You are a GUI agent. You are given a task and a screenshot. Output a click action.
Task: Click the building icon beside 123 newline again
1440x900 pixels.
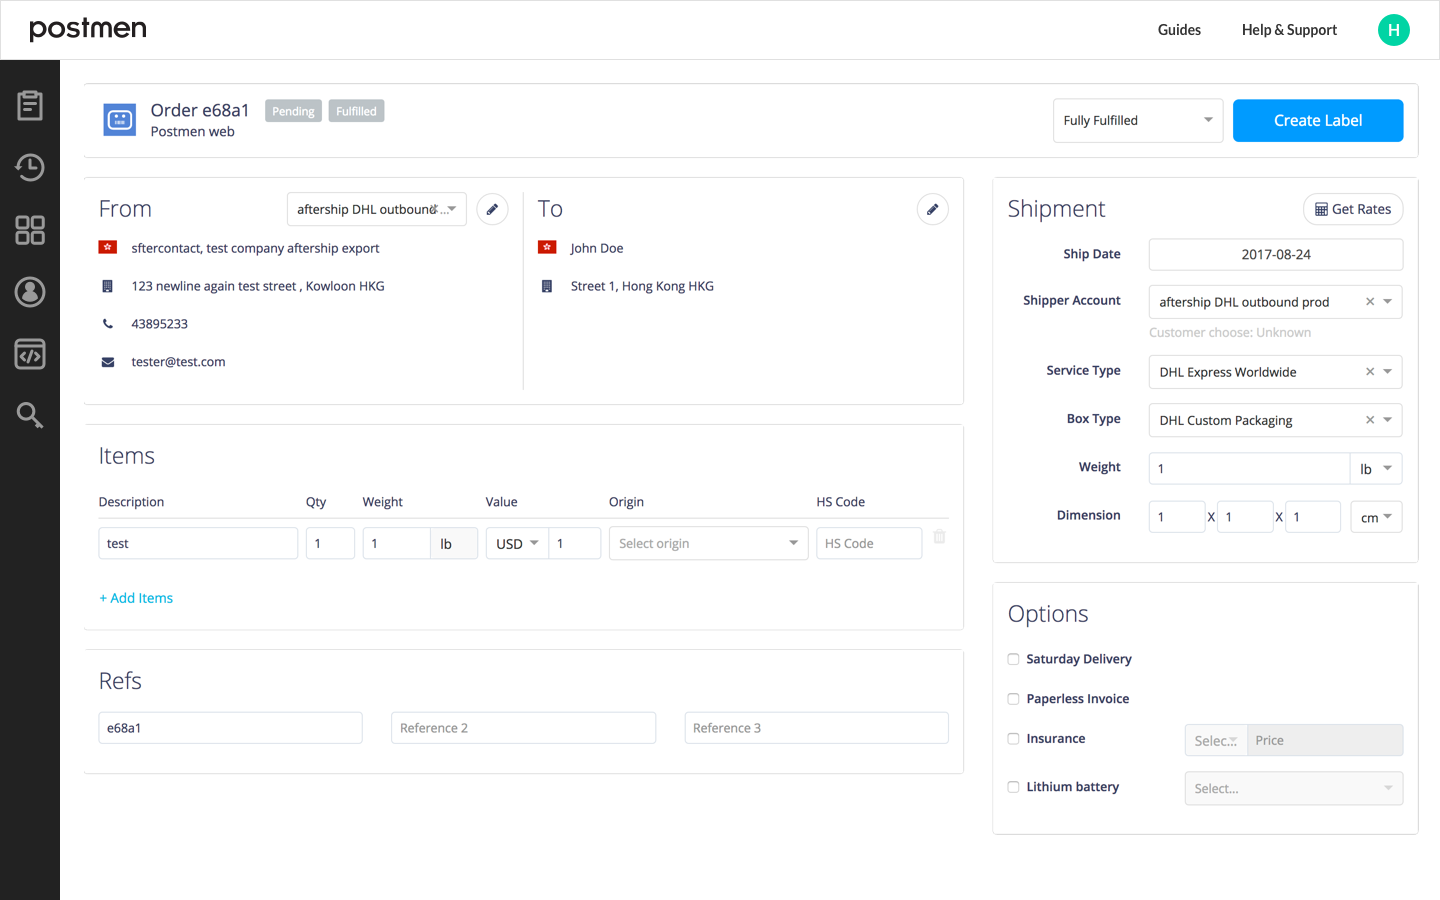click(108, 286)
